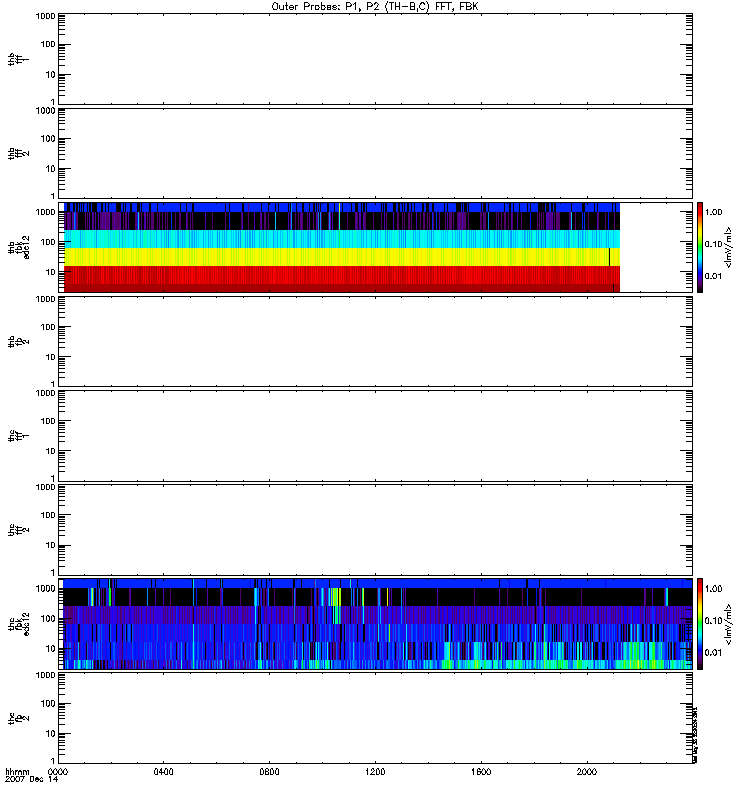Click the '0.01' label on the thb colorbar
The width and height of the screenshot is (750, 800).
pyautogui.click(x=714, y=276)
